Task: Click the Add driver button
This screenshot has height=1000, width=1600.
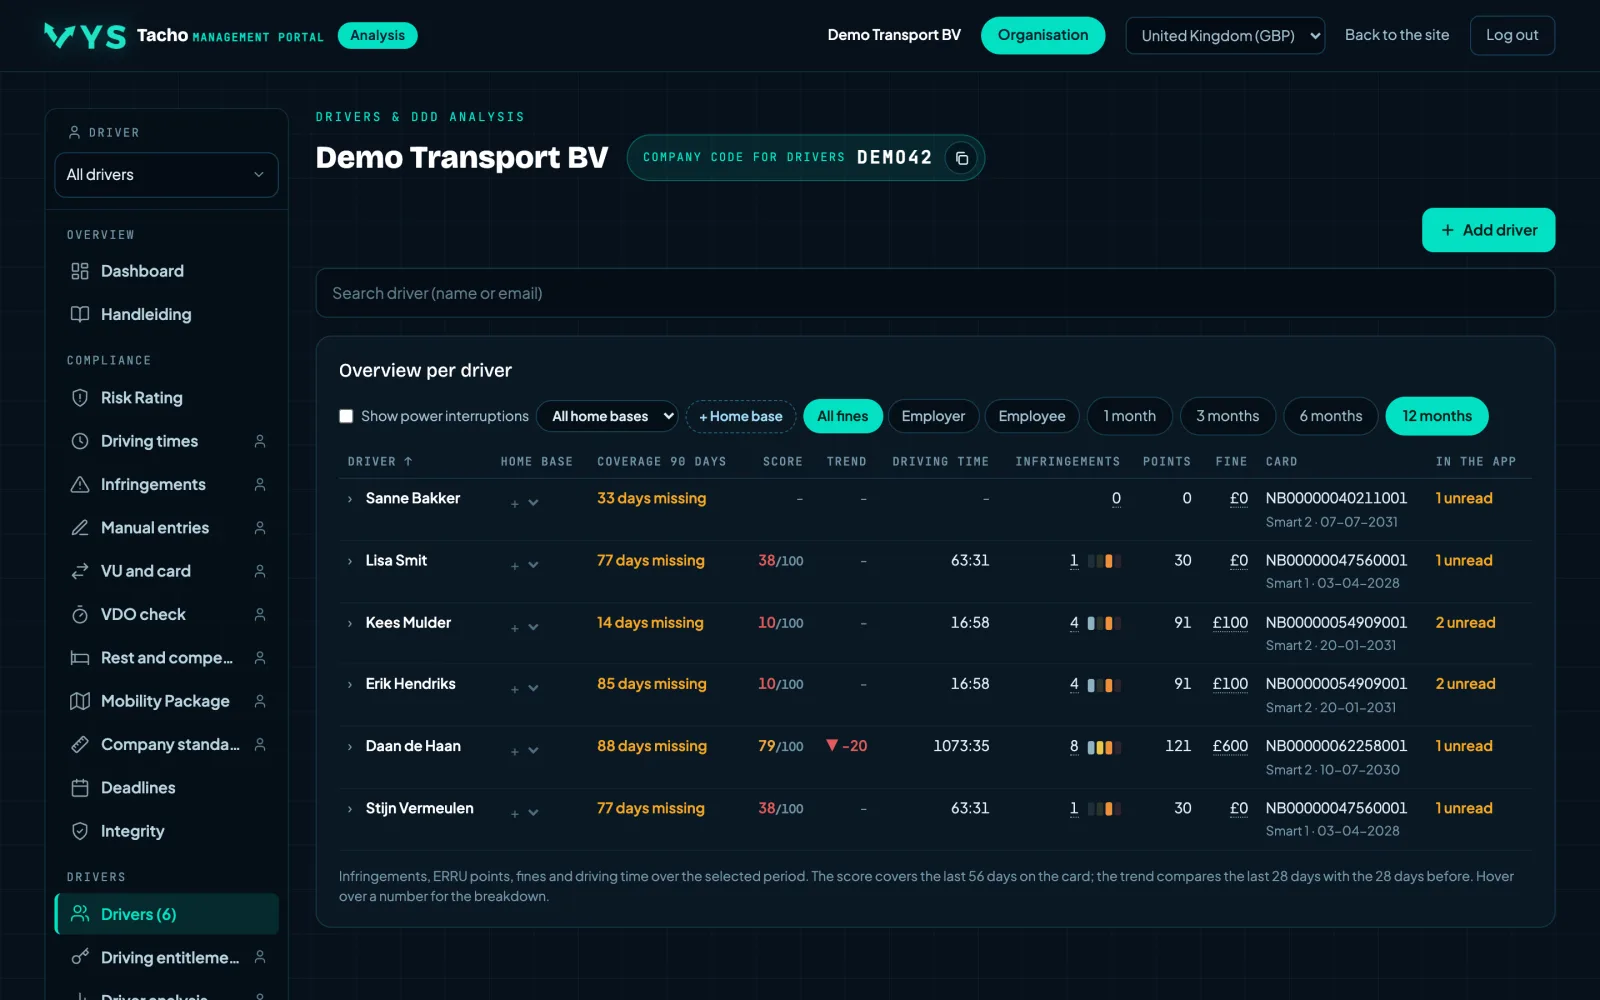Action: coord(1488,230)
